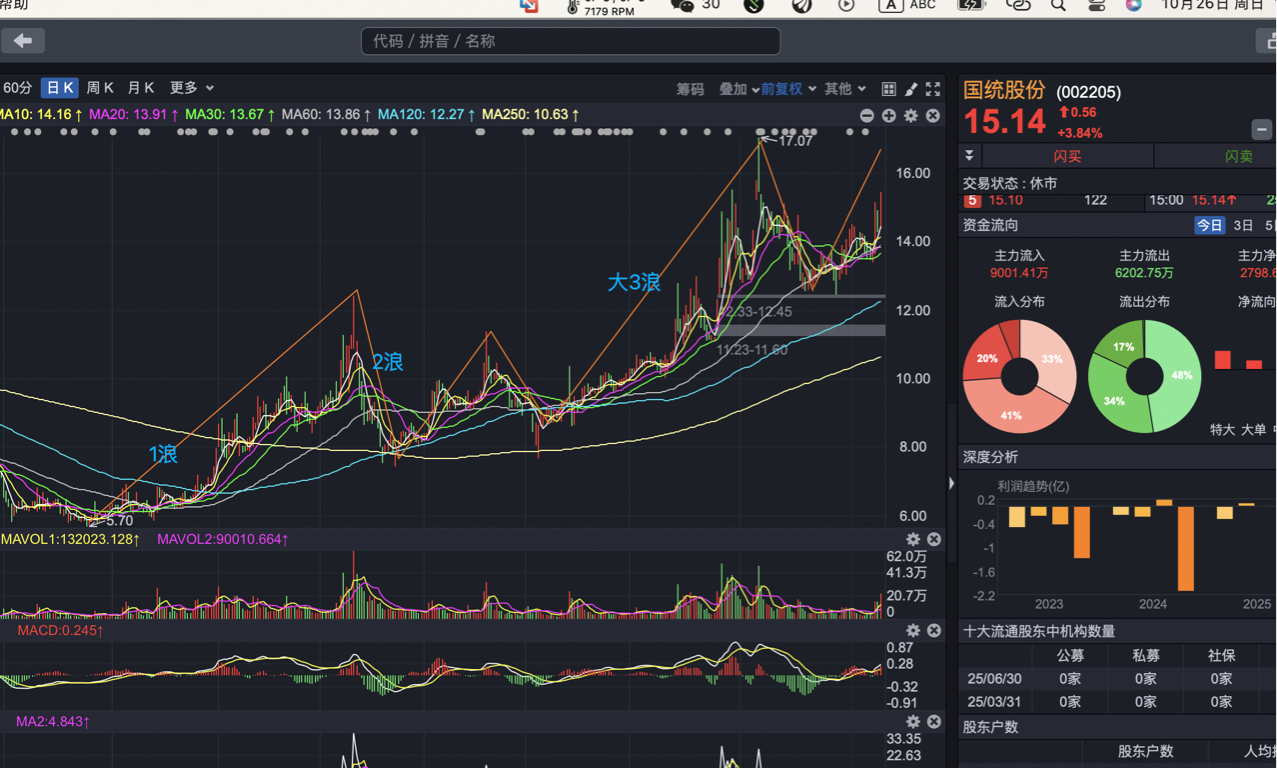Select the 周K chart tab
Image resolution: width=1277 pixels, height=768 pixels.
coord(100,88)
